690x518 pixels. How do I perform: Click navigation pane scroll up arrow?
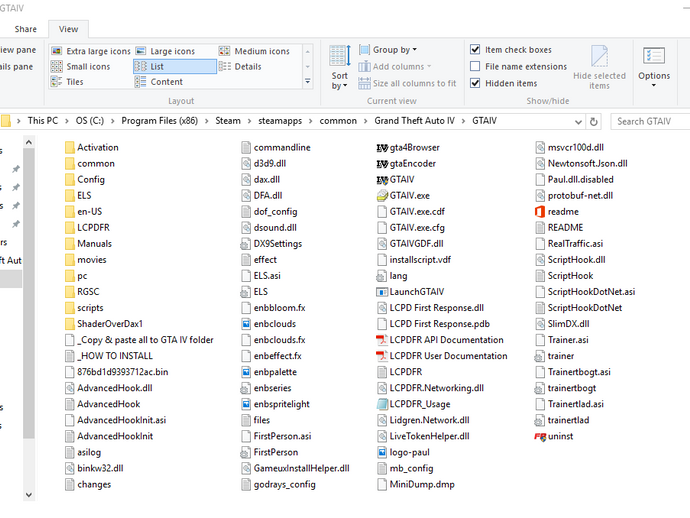pos(29,142)
